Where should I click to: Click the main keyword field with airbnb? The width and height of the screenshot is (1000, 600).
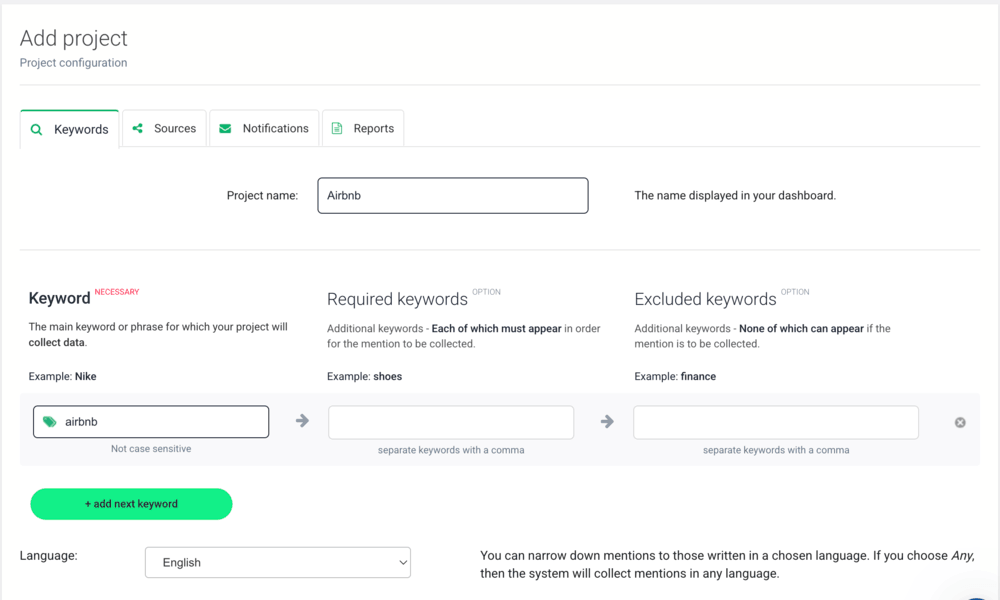tap(160, 422)
